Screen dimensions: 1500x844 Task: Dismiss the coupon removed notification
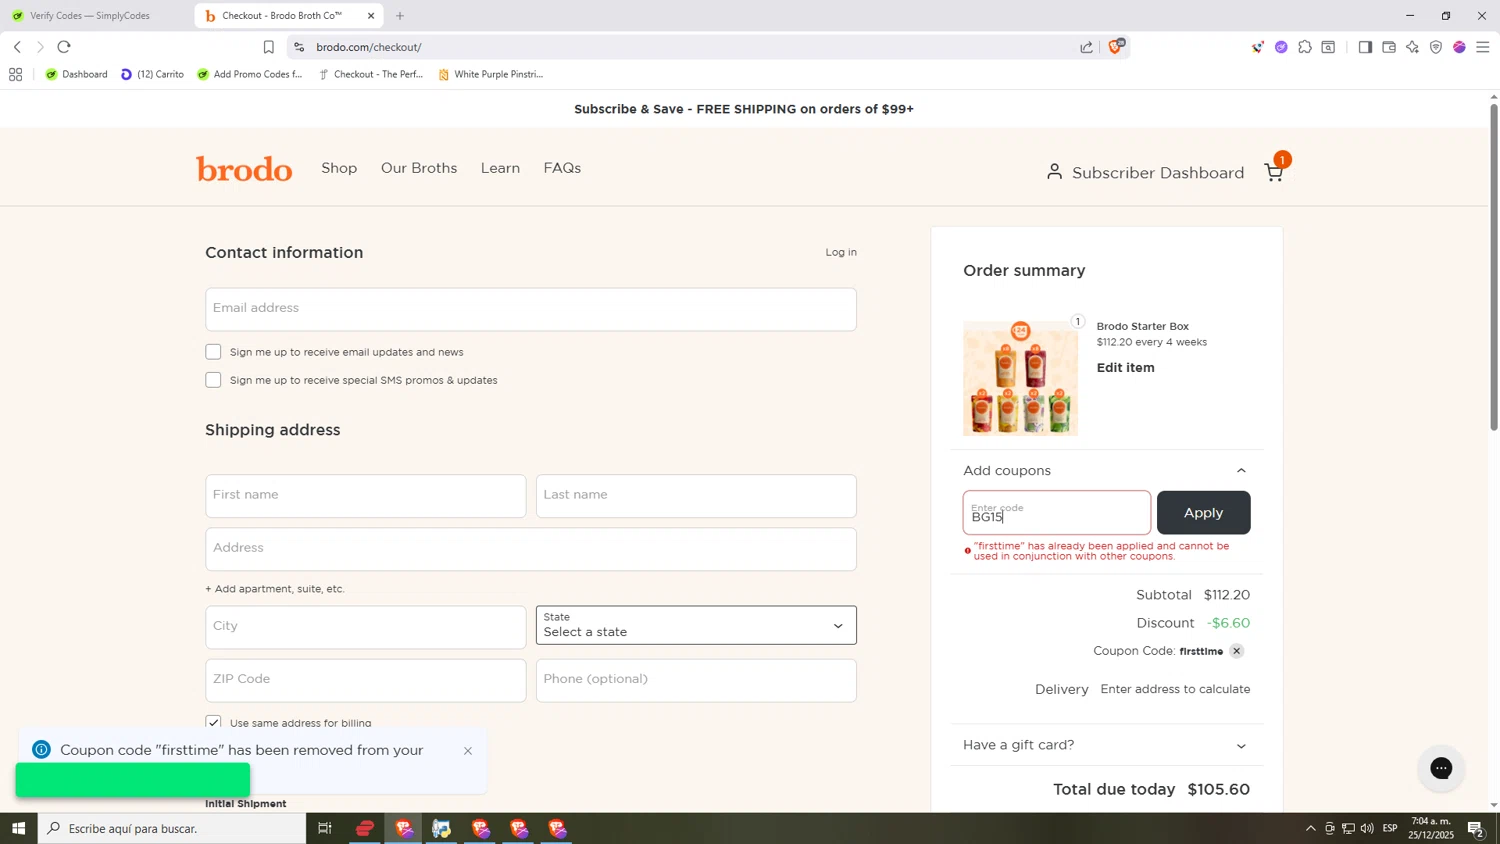pos(468,751)
